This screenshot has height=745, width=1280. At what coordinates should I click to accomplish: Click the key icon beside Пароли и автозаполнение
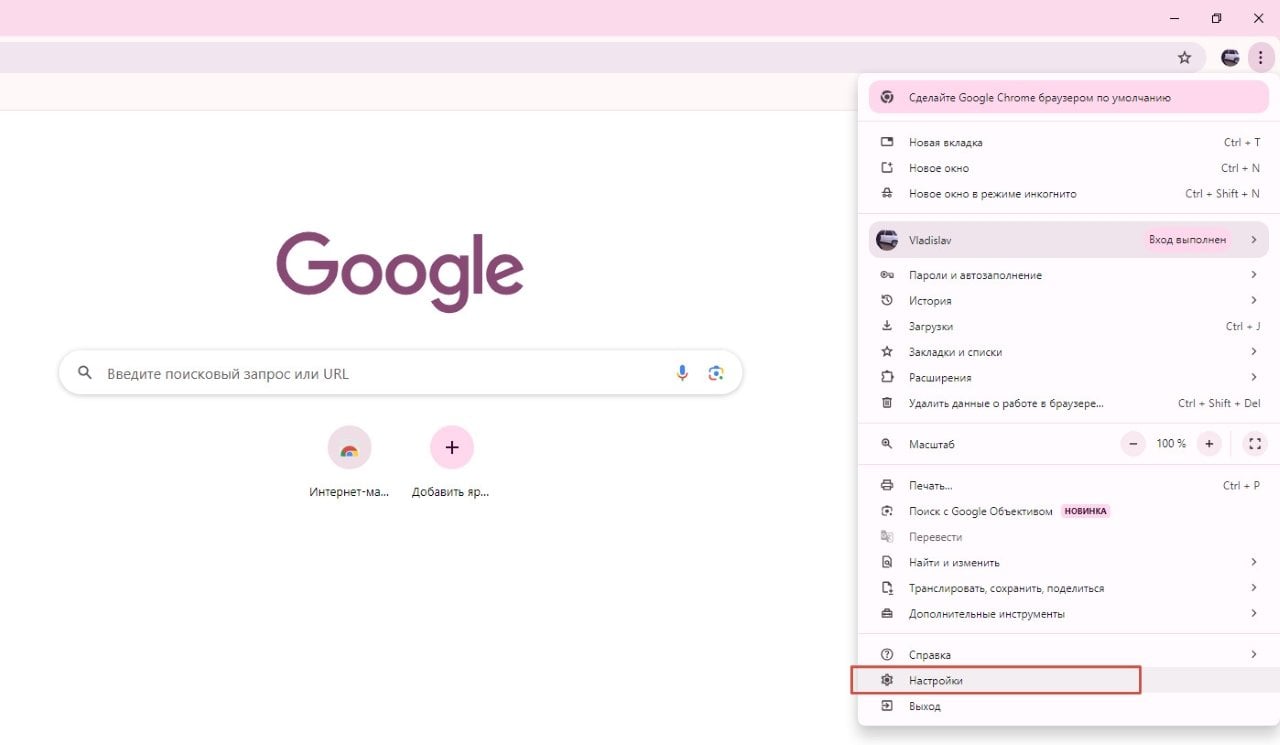pyautogui.click(x=886, y=275)
